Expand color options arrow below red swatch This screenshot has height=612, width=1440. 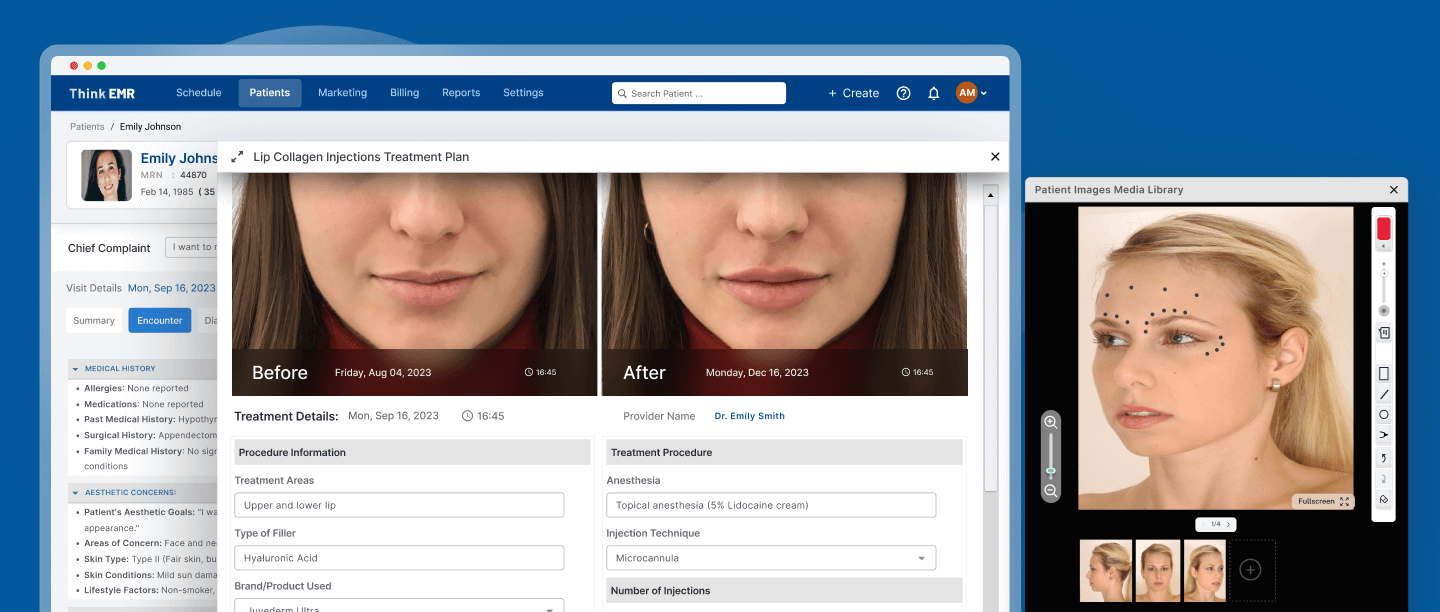click(1384, 246)
